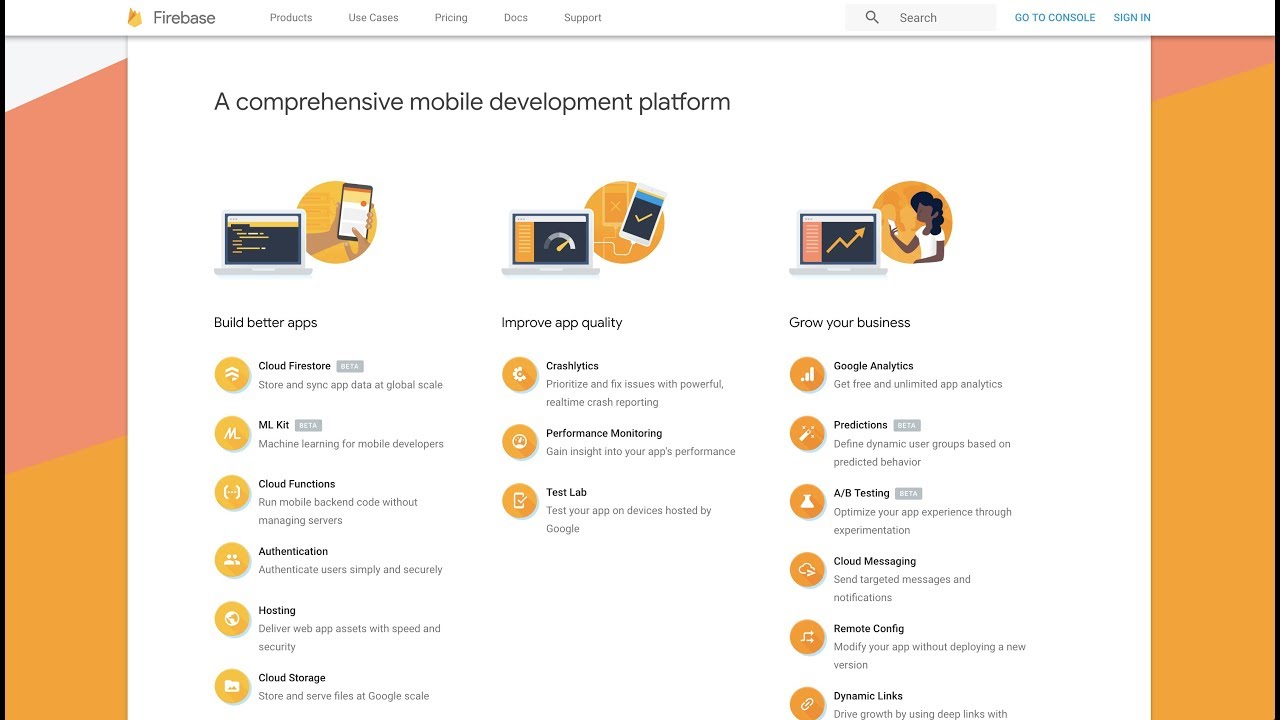The width and height of the screenshot is (1280, 720).
Task: Click 'Store and sync app data at global scale'
Action: 350,384
